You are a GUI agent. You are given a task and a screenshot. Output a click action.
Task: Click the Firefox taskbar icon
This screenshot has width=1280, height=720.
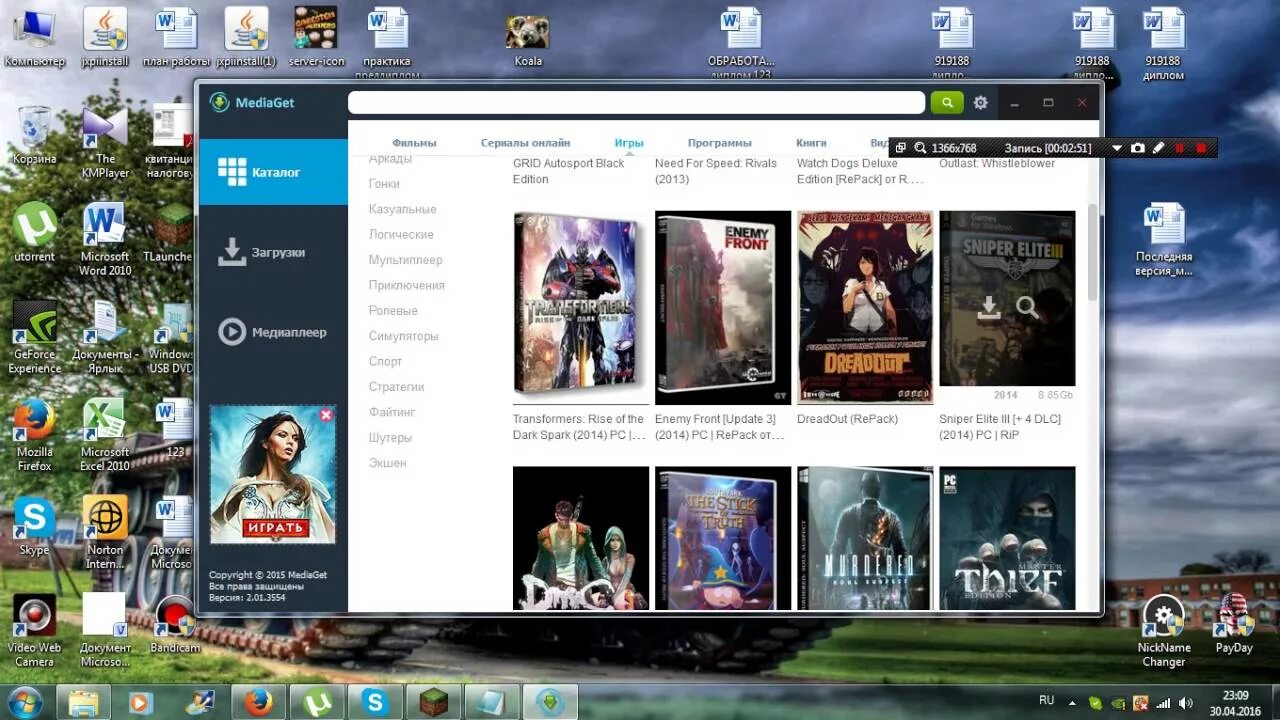pyautogui.click(x=257, y=702)
